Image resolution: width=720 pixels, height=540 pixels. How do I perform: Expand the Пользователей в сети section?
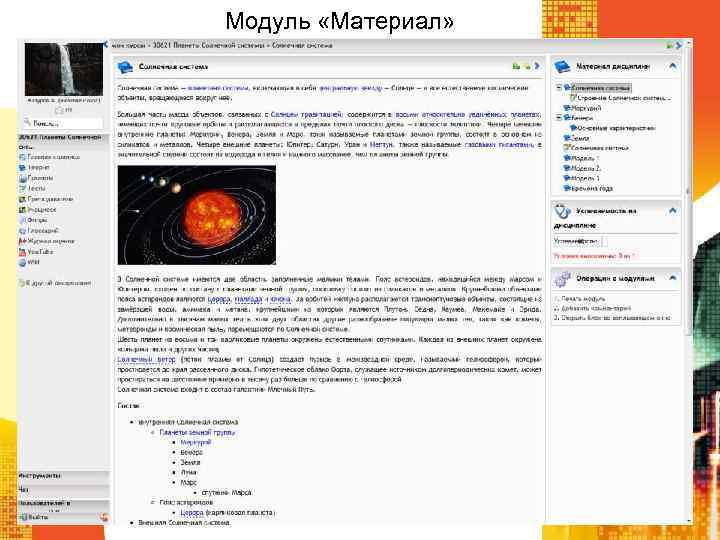click(x=63, y=504)
